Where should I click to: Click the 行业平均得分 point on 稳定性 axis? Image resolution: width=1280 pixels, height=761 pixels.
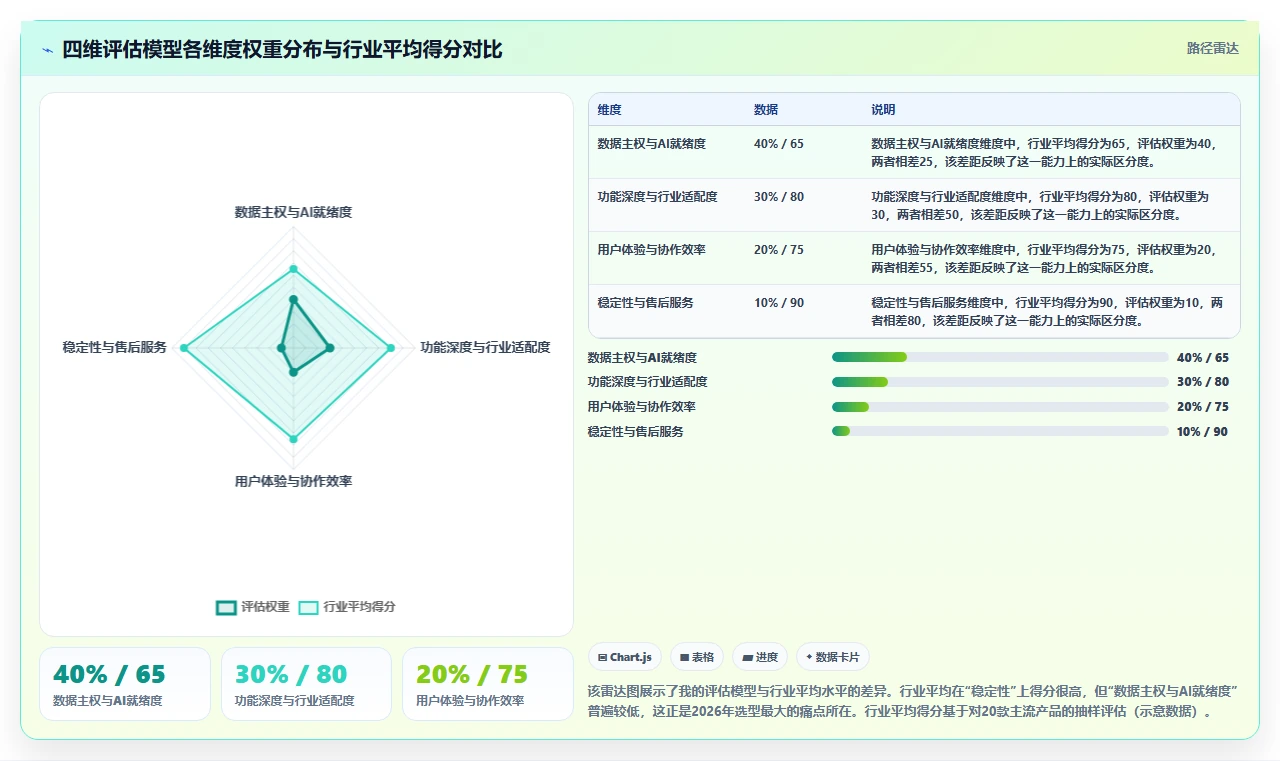pos(184,348)
